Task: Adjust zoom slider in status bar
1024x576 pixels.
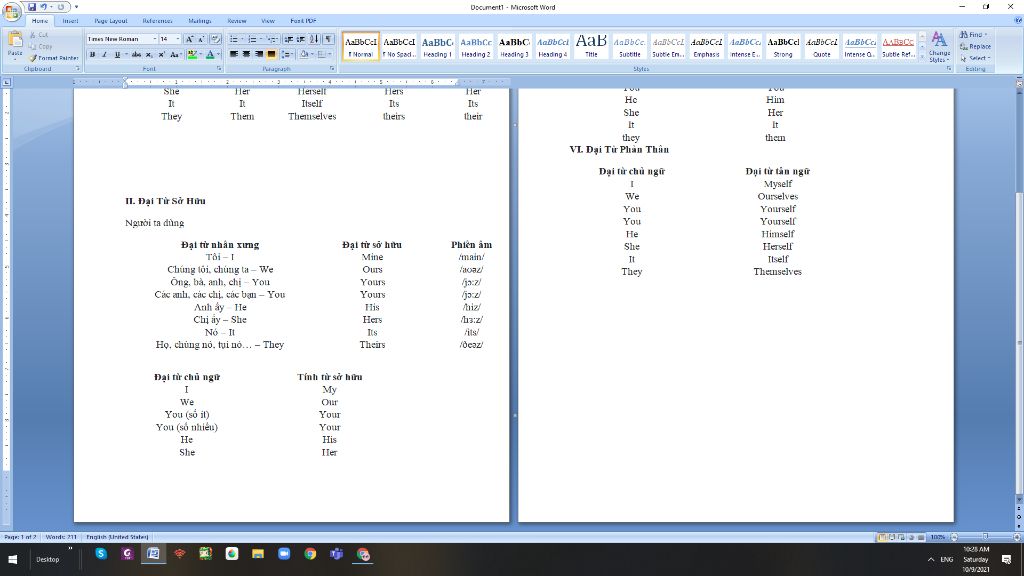Action: (x=985, y=537)
